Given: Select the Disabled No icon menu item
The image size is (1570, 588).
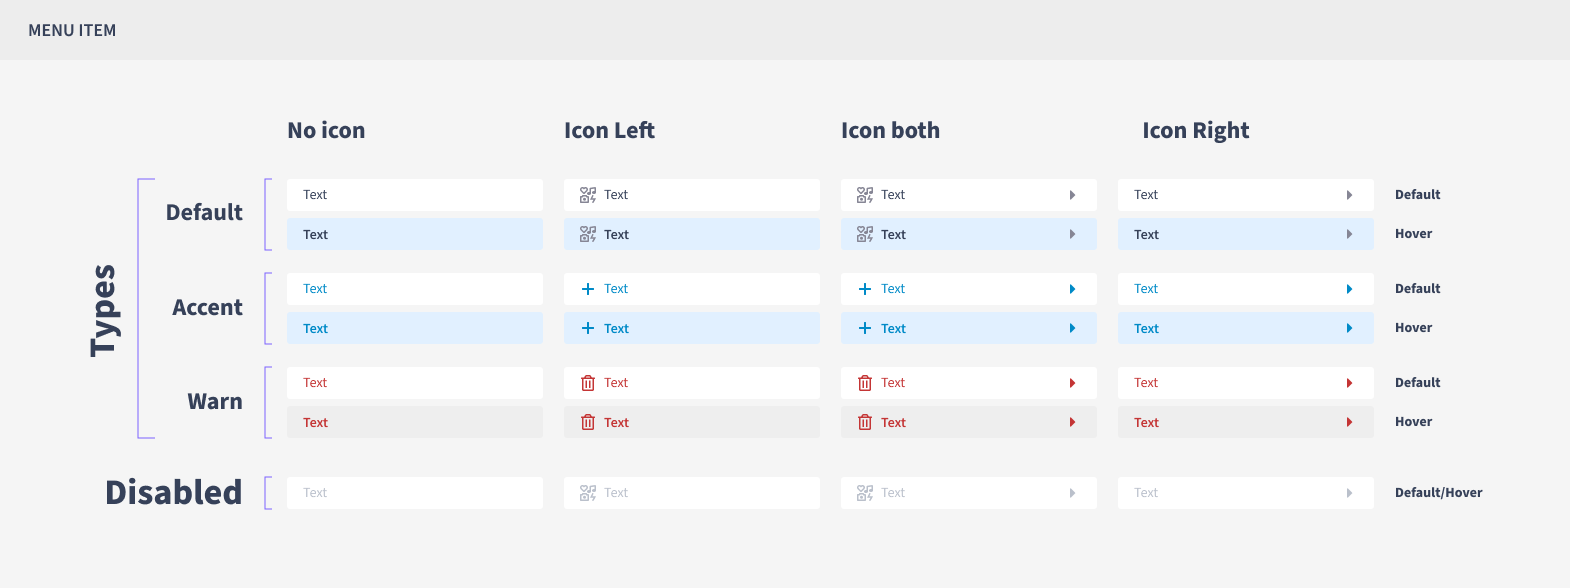Looking at the screenshot, I should [x=414, y=493].
